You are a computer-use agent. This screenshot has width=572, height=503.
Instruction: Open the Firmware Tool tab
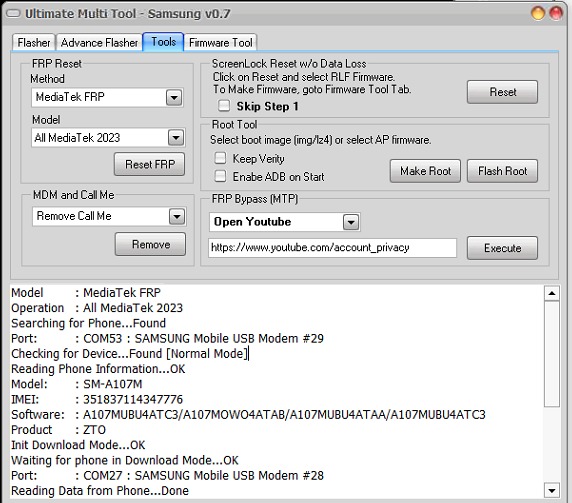(x=221, y=43)
